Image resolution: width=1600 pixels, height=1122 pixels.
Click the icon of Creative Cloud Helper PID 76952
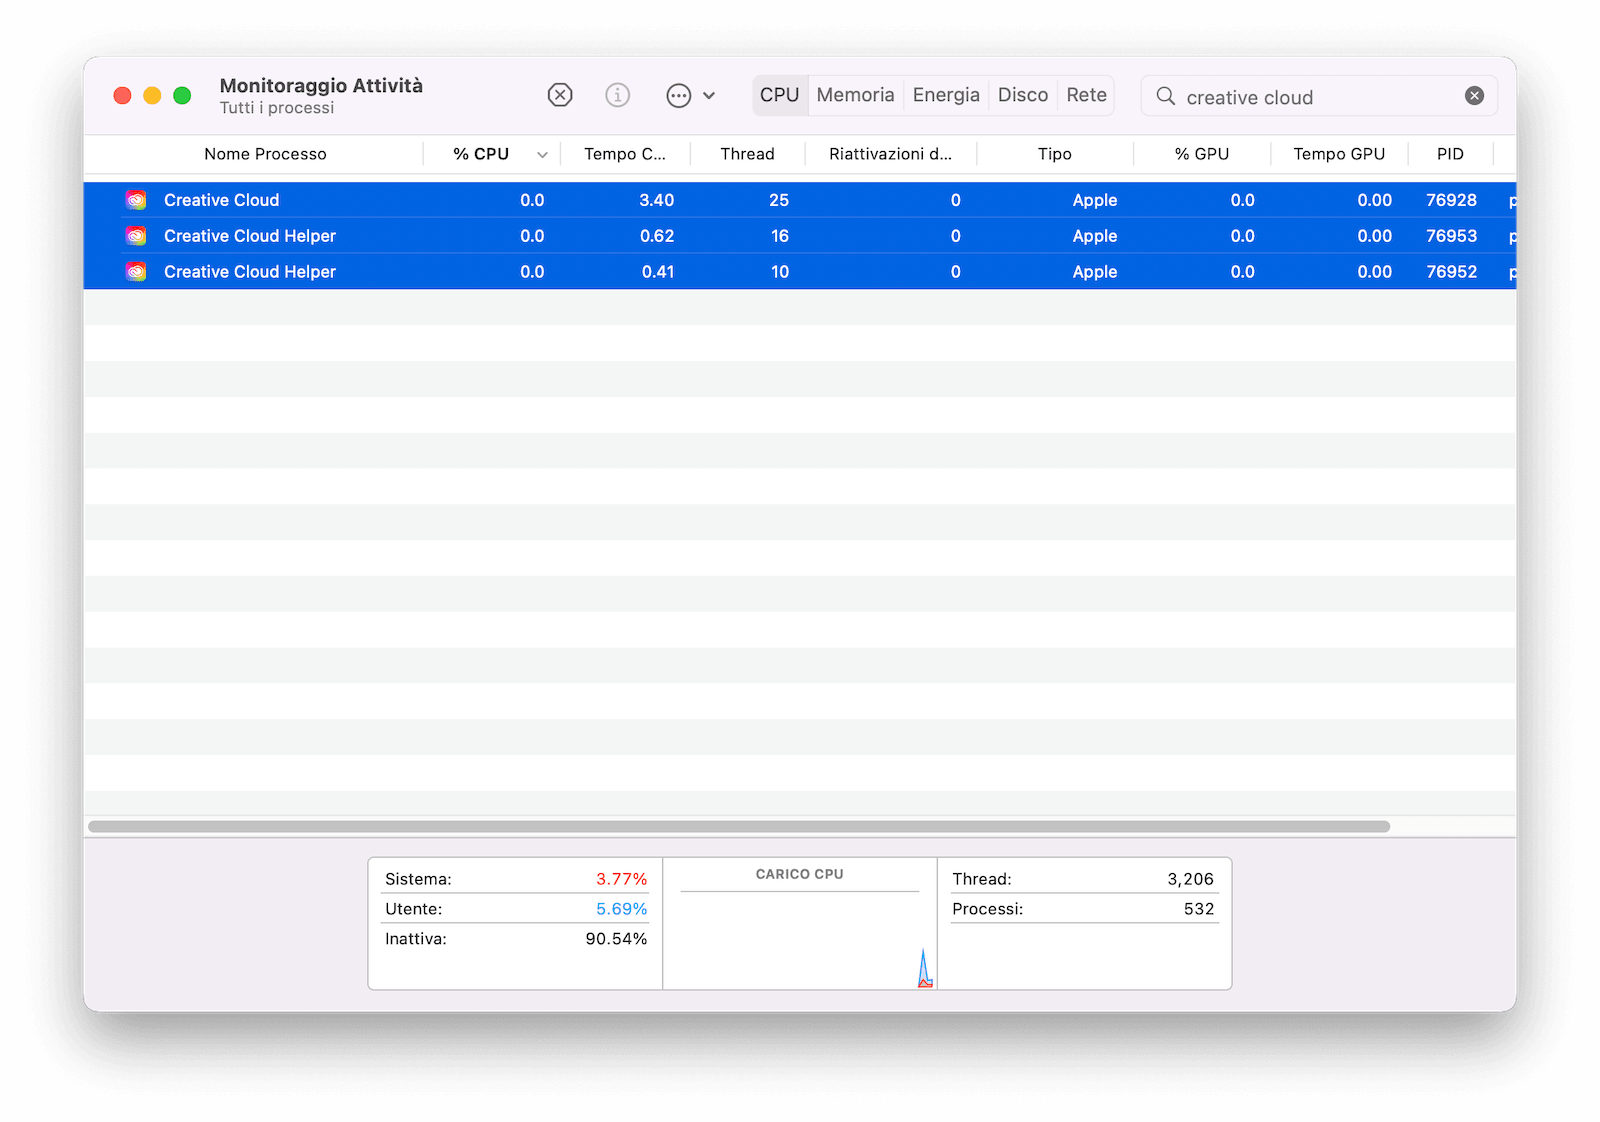(x=136, y=272)
